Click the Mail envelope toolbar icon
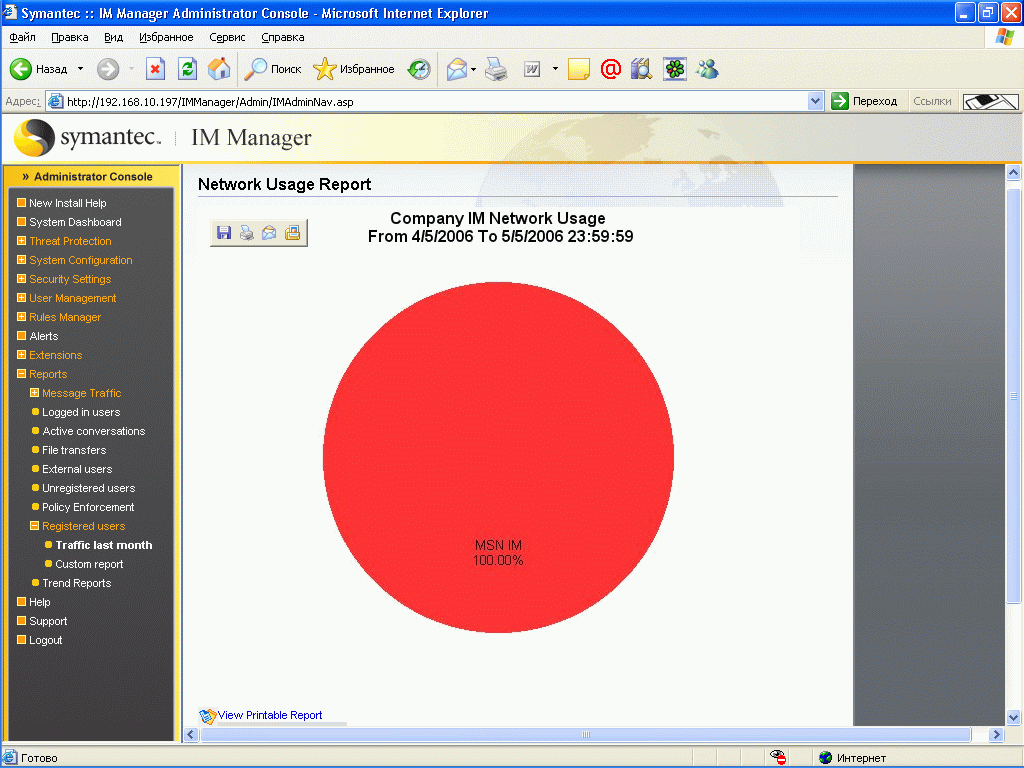 click(457, 69)
